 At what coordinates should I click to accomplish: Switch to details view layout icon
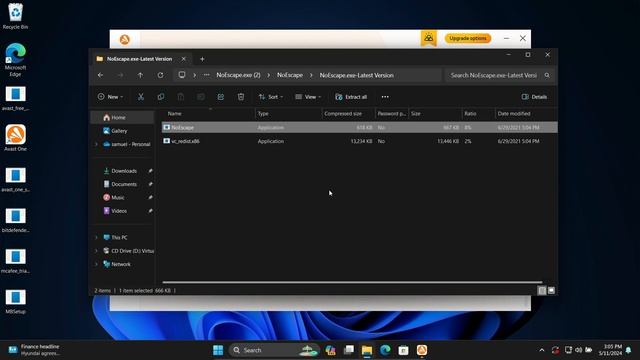[x=542, y=291]
